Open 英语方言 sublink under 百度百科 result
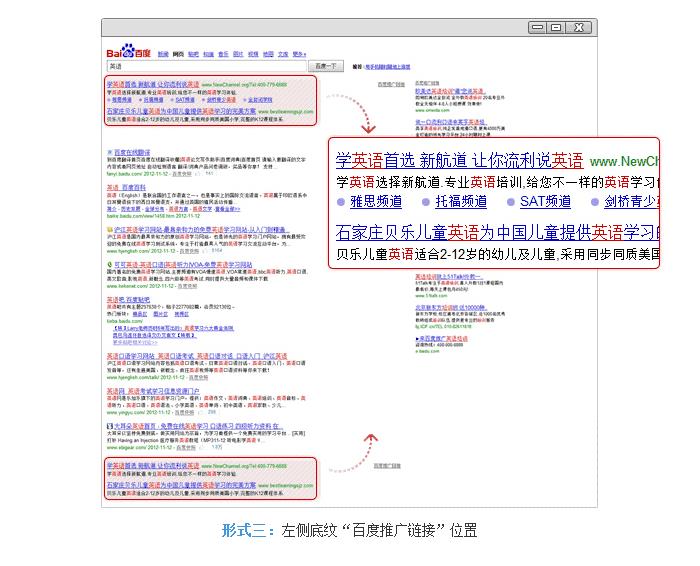Screen dimensions: 700x566 coord(179,209)
